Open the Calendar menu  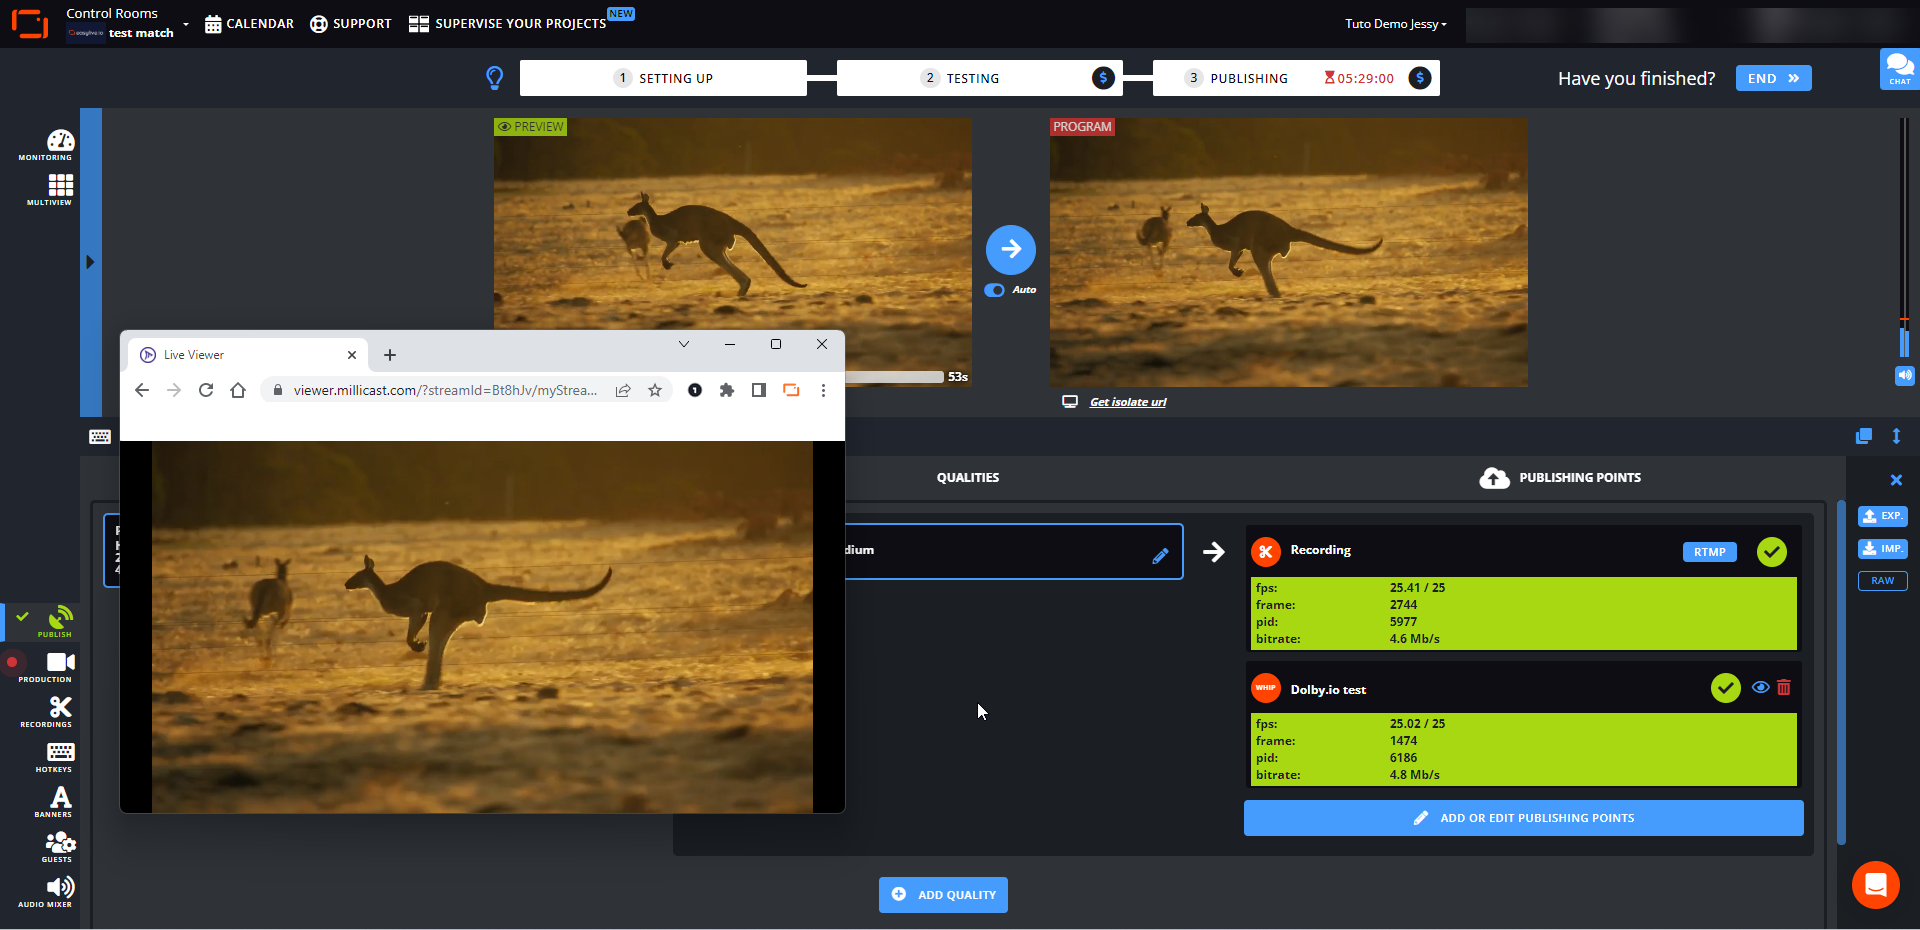click(249, 24)
